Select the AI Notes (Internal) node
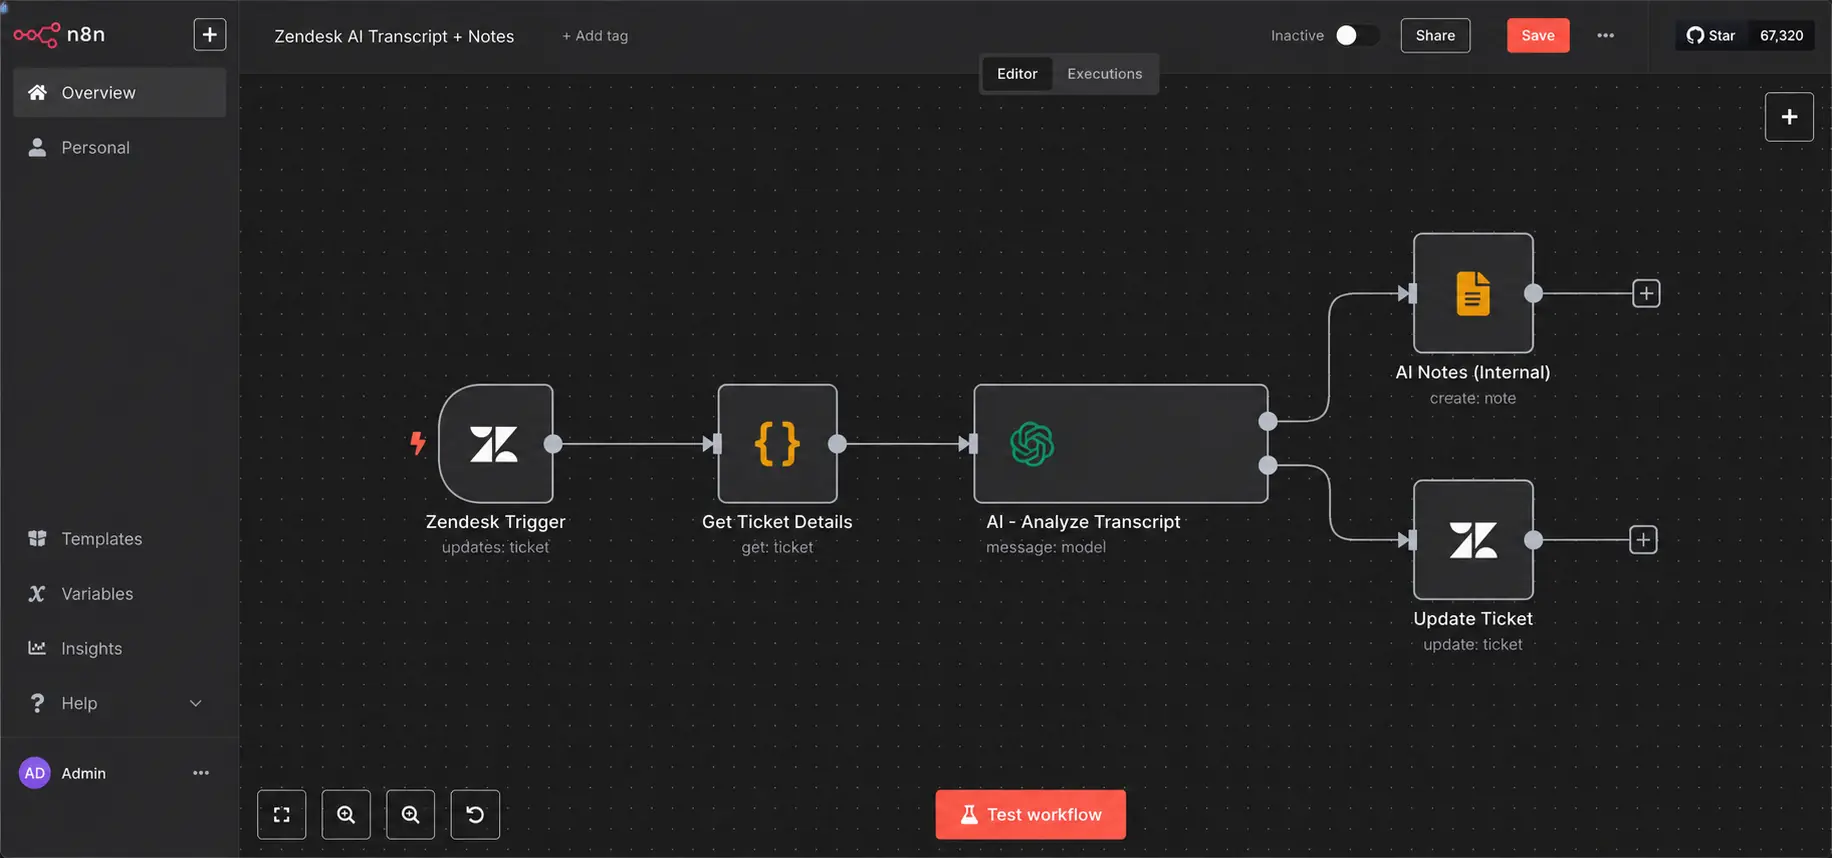The width and height of the screenshot is (1832, 858). click(x=1473, y=293)
